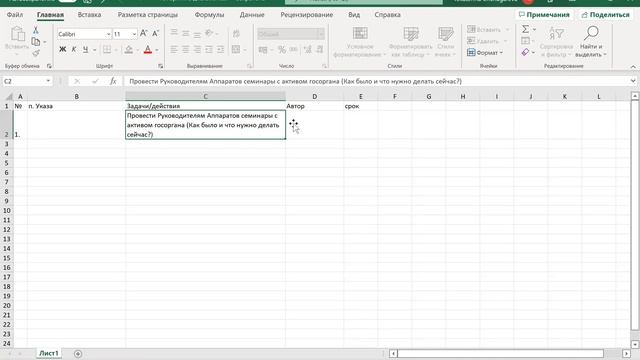Toggle Bold (Ж) formatting
Viewport: 640px width, 360px height.
[62, 50]
